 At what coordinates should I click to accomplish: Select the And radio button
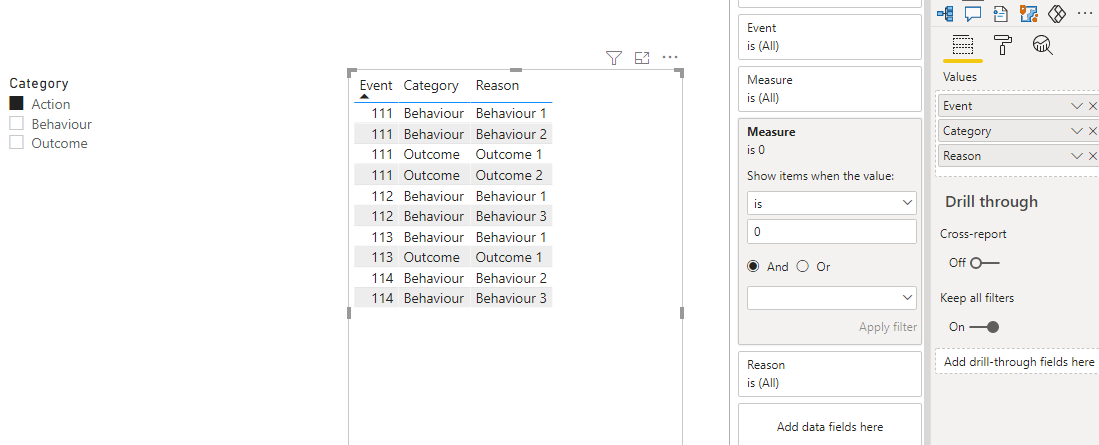753,266
